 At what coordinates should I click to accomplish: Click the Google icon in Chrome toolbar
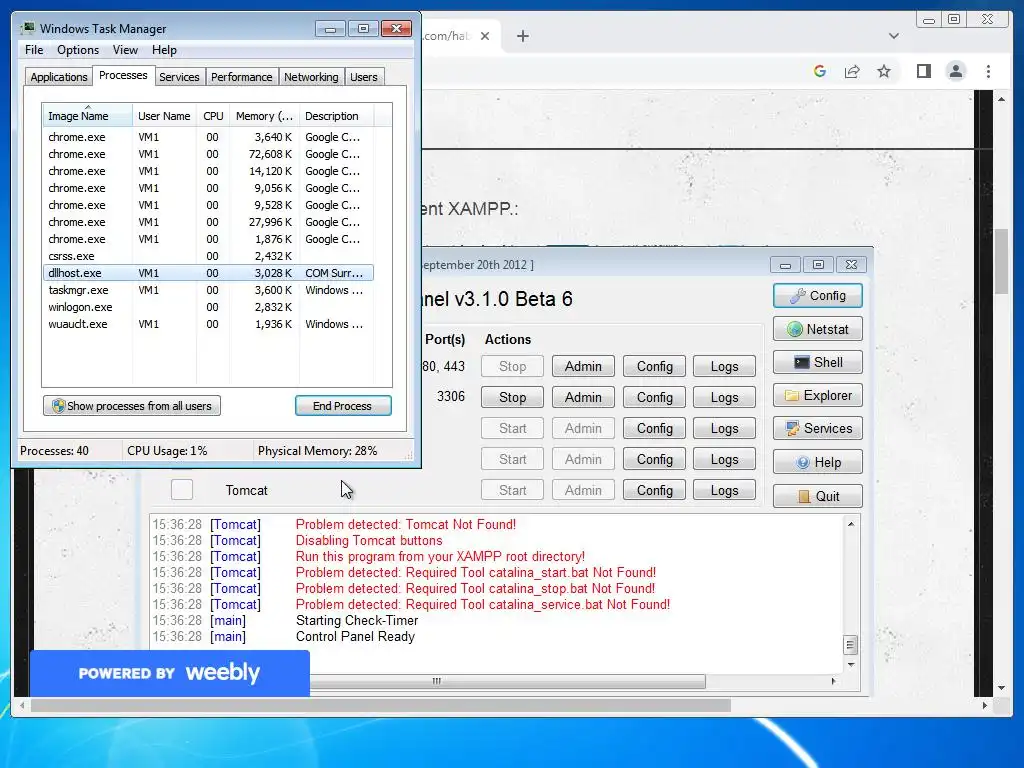coord(820,71)
